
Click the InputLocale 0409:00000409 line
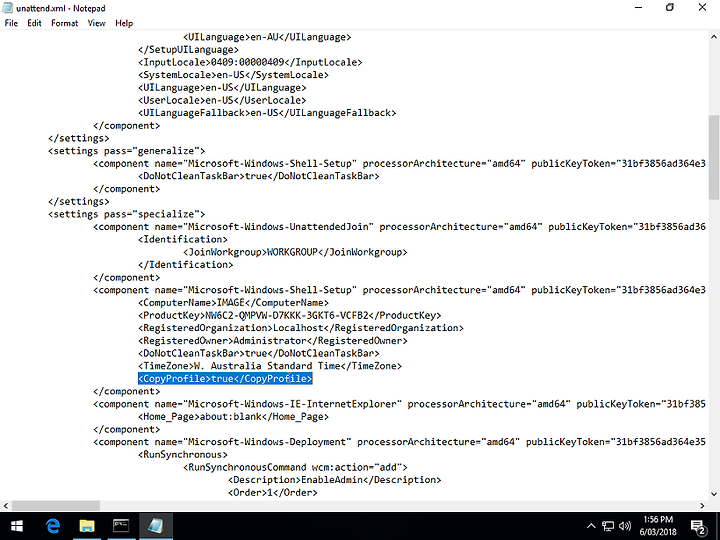point(250,62)
